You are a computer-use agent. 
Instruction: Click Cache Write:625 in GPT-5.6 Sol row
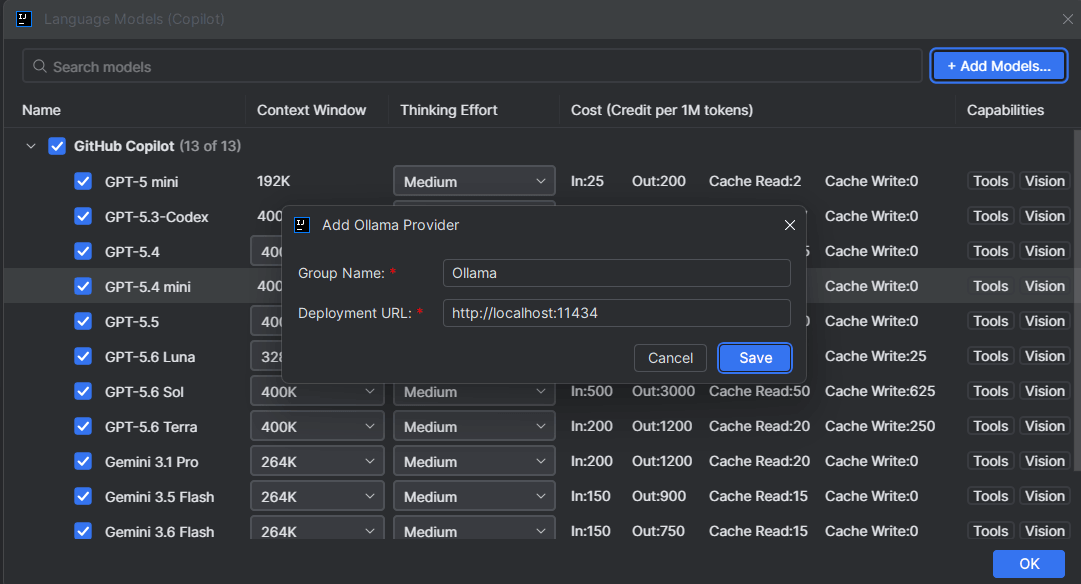point(880,392)
